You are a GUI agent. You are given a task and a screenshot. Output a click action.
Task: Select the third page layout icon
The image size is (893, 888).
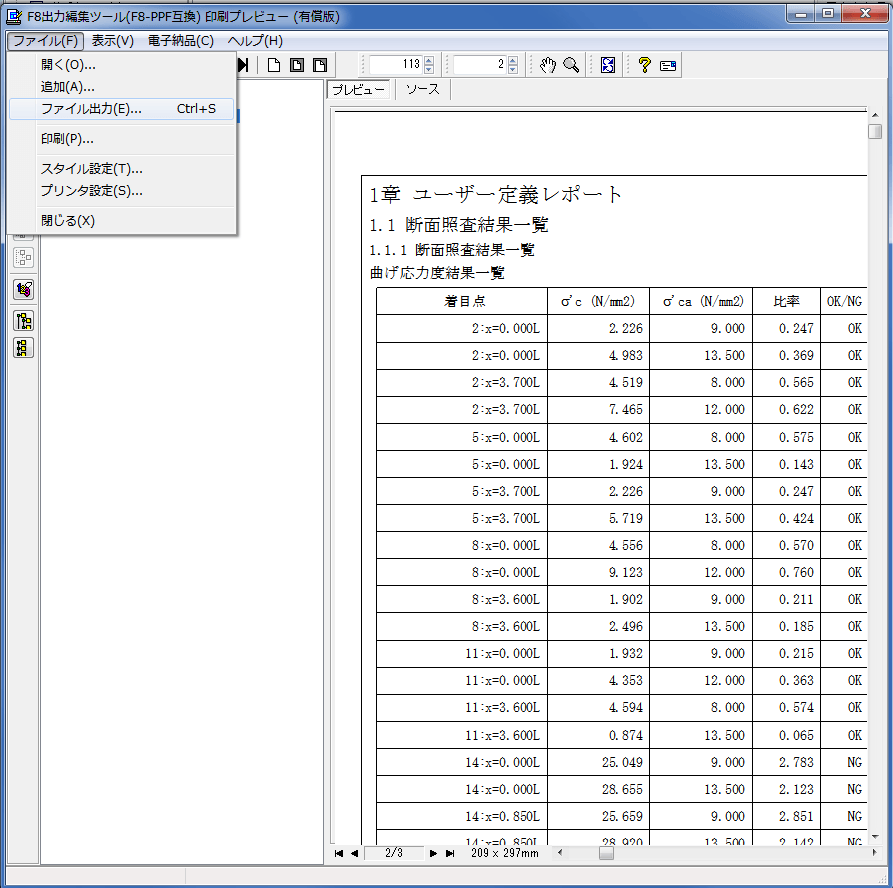tap(320, 65)
